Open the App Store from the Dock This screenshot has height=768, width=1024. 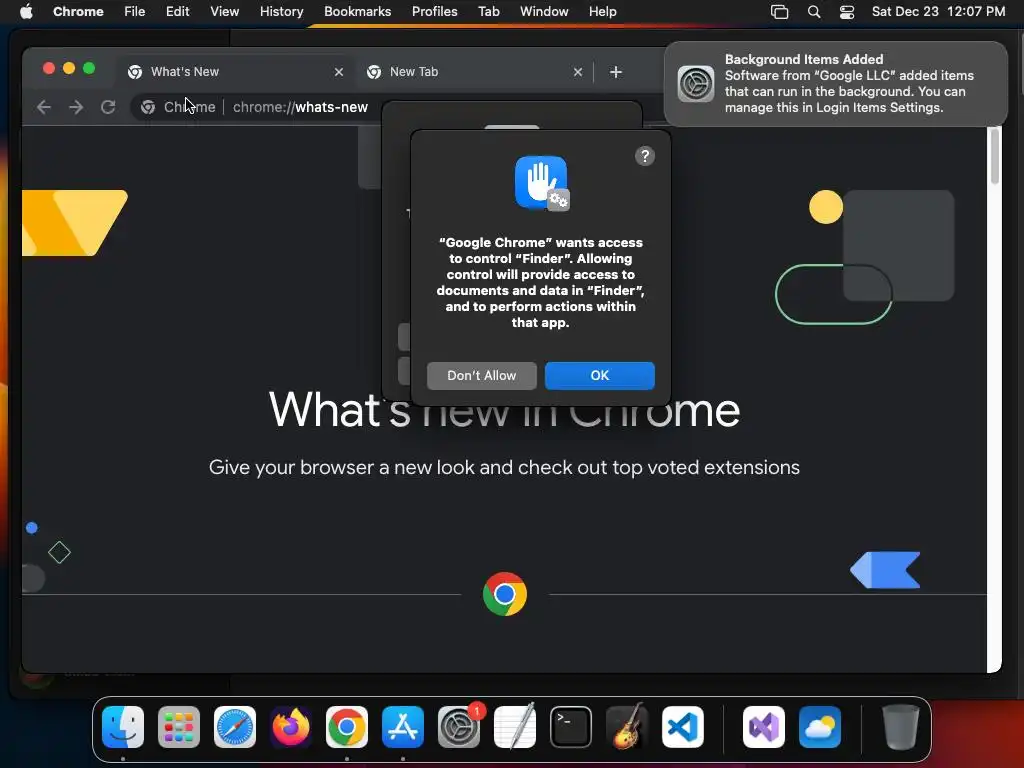pos(403,727)
